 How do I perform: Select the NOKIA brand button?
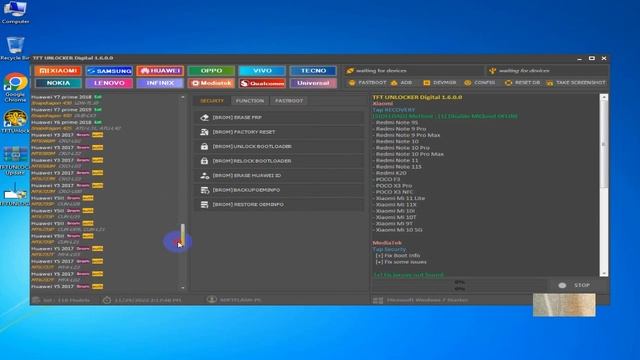[x=58, y=83]
